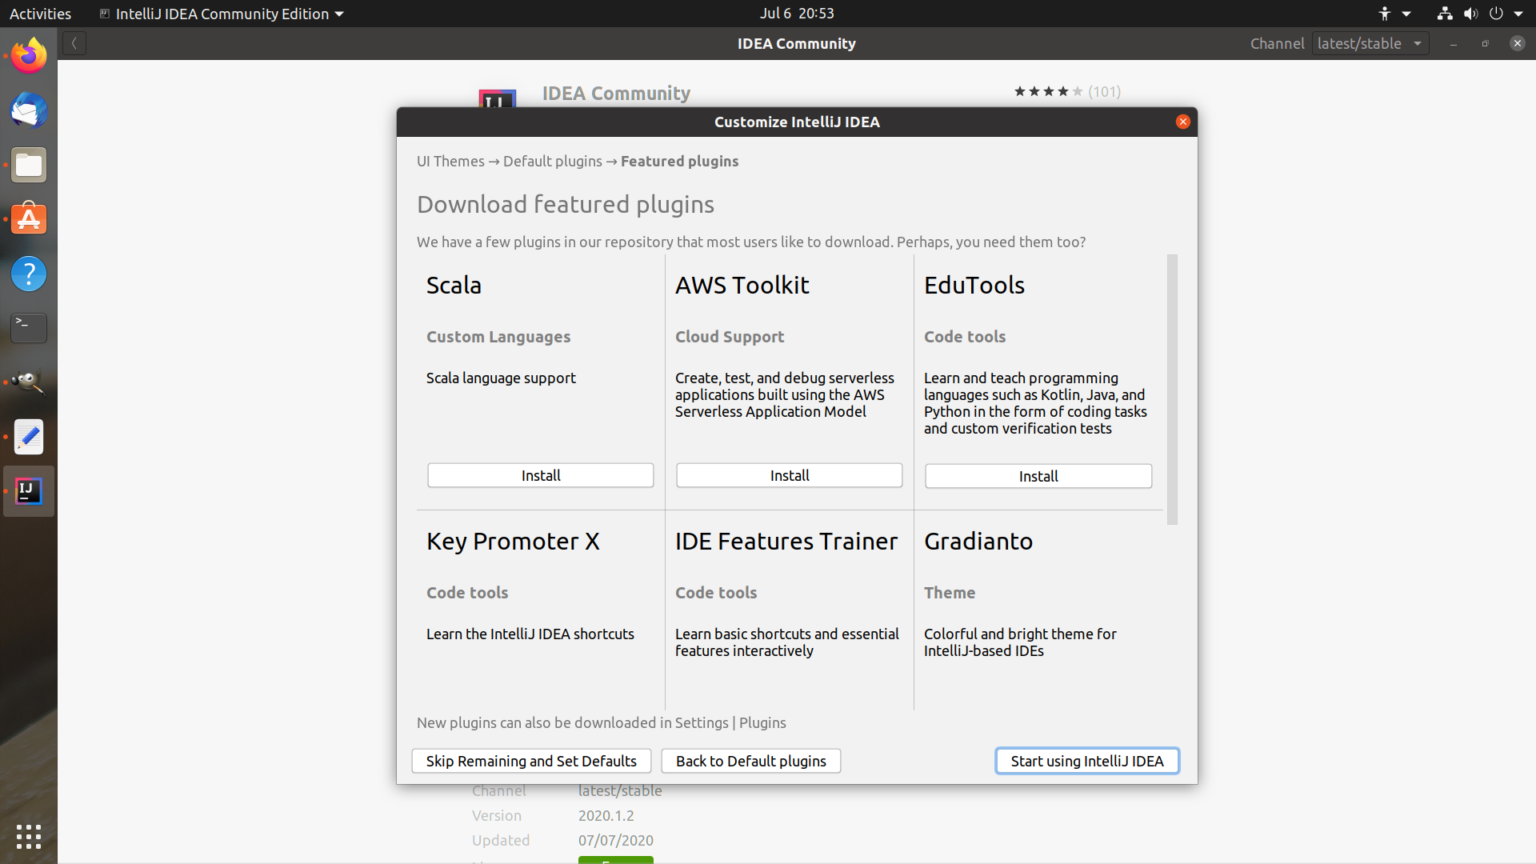1536x864 pixels.
Task: Install the Scala plugin
Action: point(540,475)
